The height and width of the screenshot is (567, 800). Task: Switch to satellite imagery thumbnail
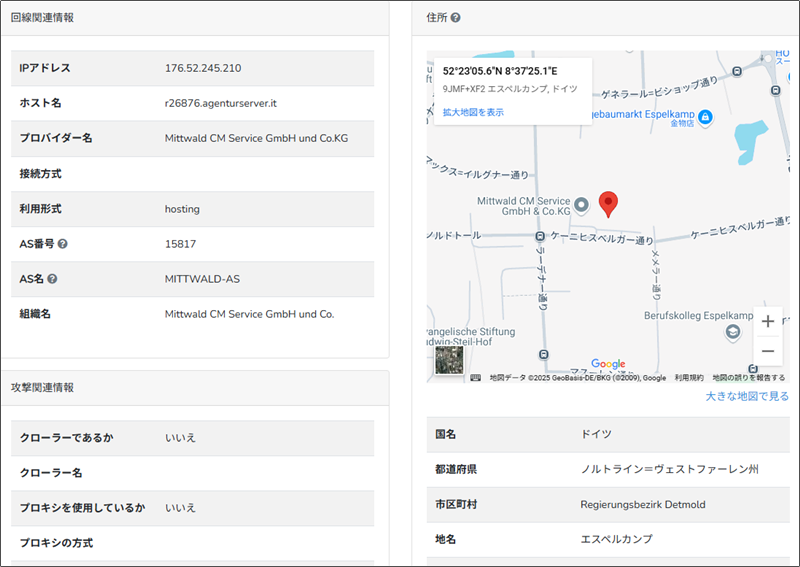449,360
